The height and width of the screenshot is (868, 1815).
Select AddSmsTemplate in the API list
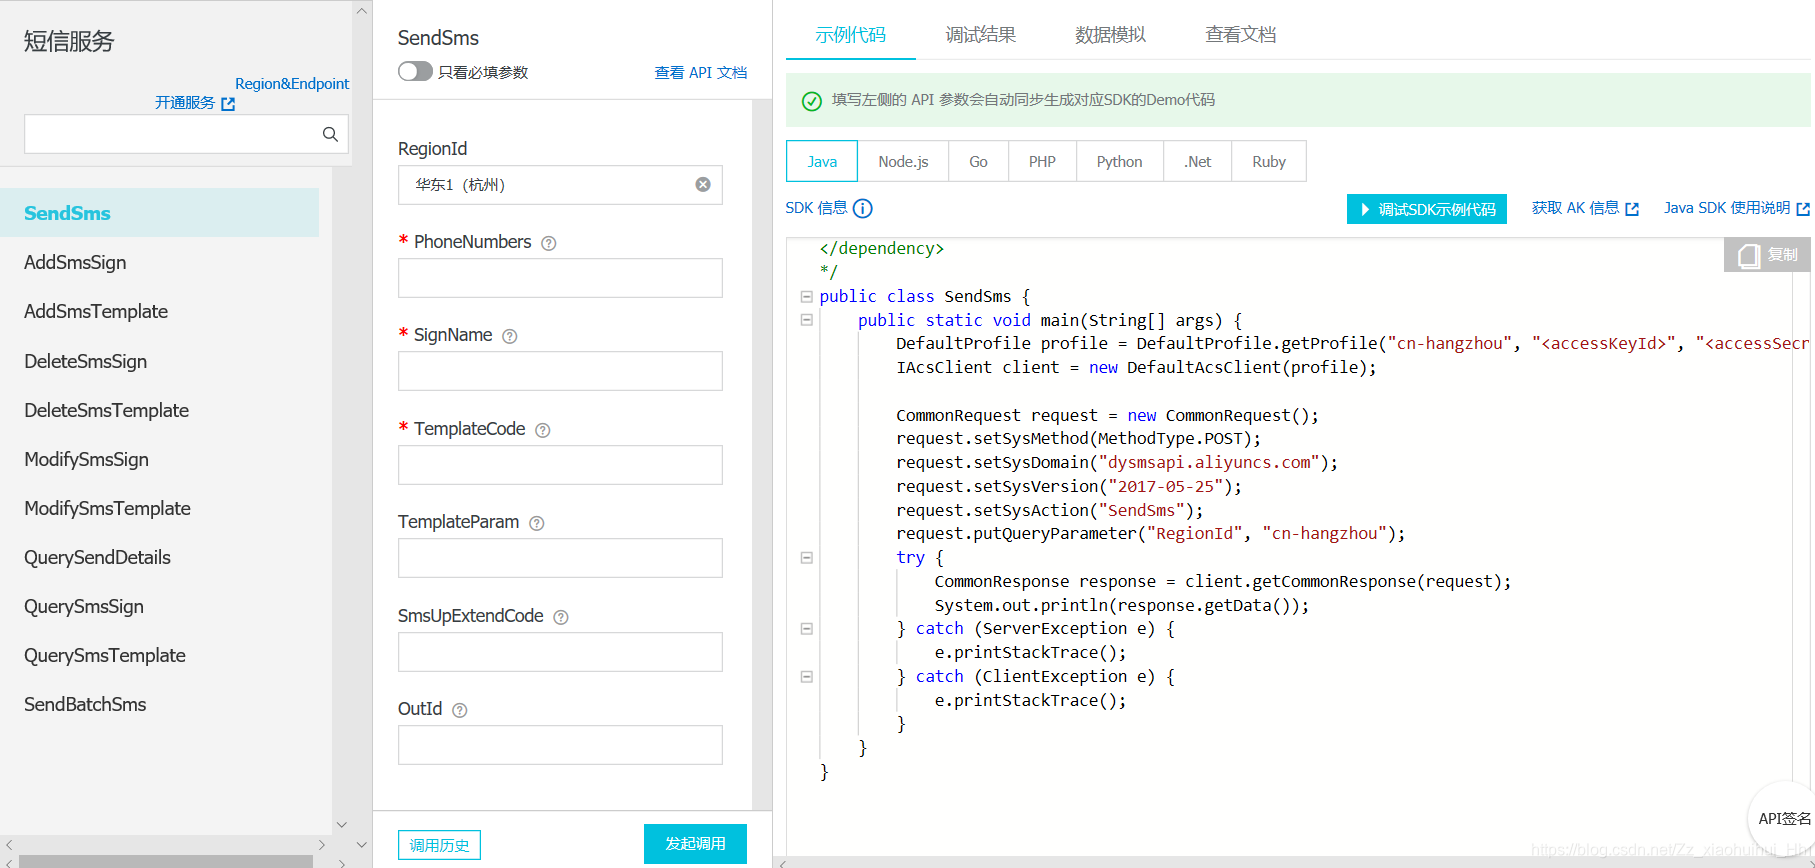[x=96, y=311]
